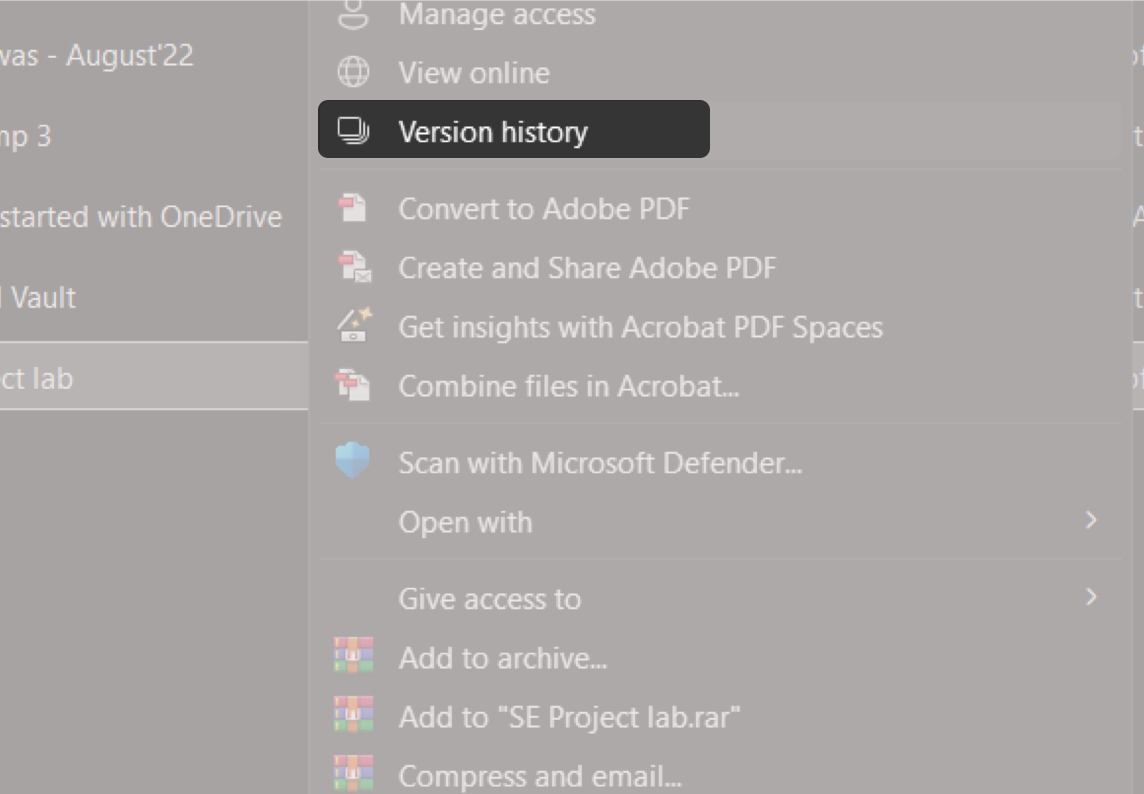Select the Getting started with OneDrive file
The width and height of the screenshot is (1144, 794).
click(140, 217)
